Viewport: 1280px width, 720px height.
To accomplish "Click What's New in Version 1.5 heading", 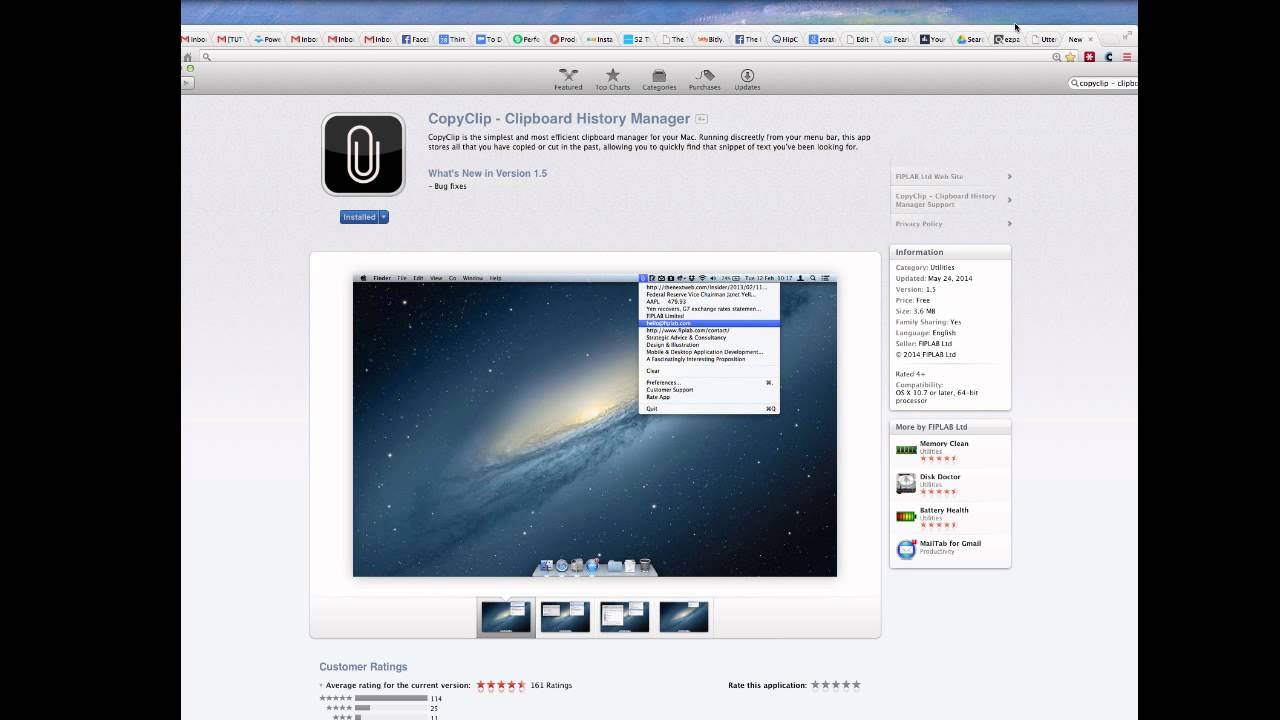I will (x=488, y=173).
